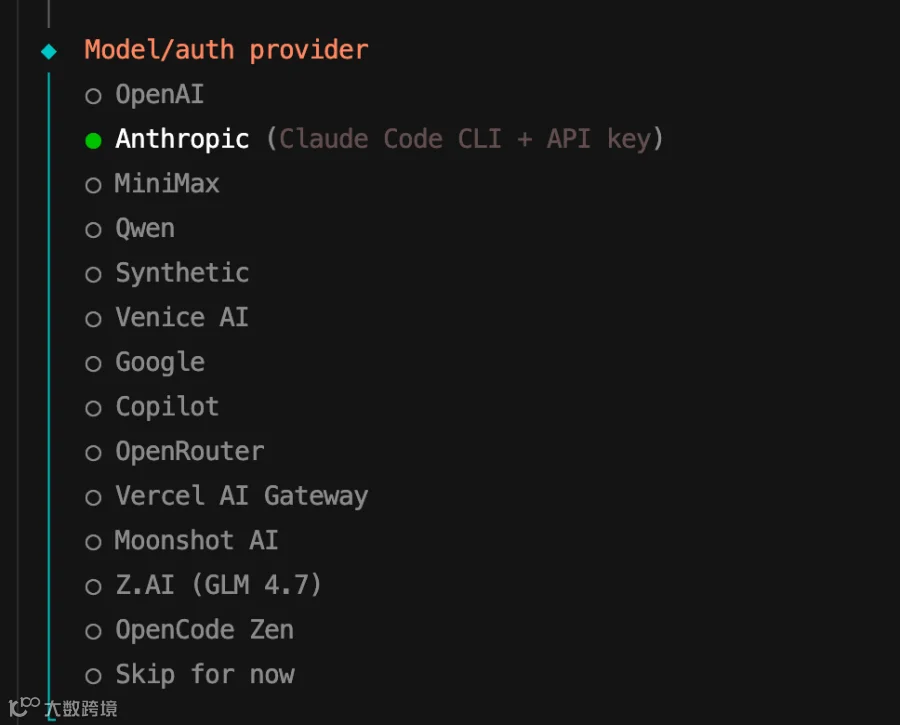Click the Anthropic label text
This screenshot has width=900, height=725.
pos(182,139)
